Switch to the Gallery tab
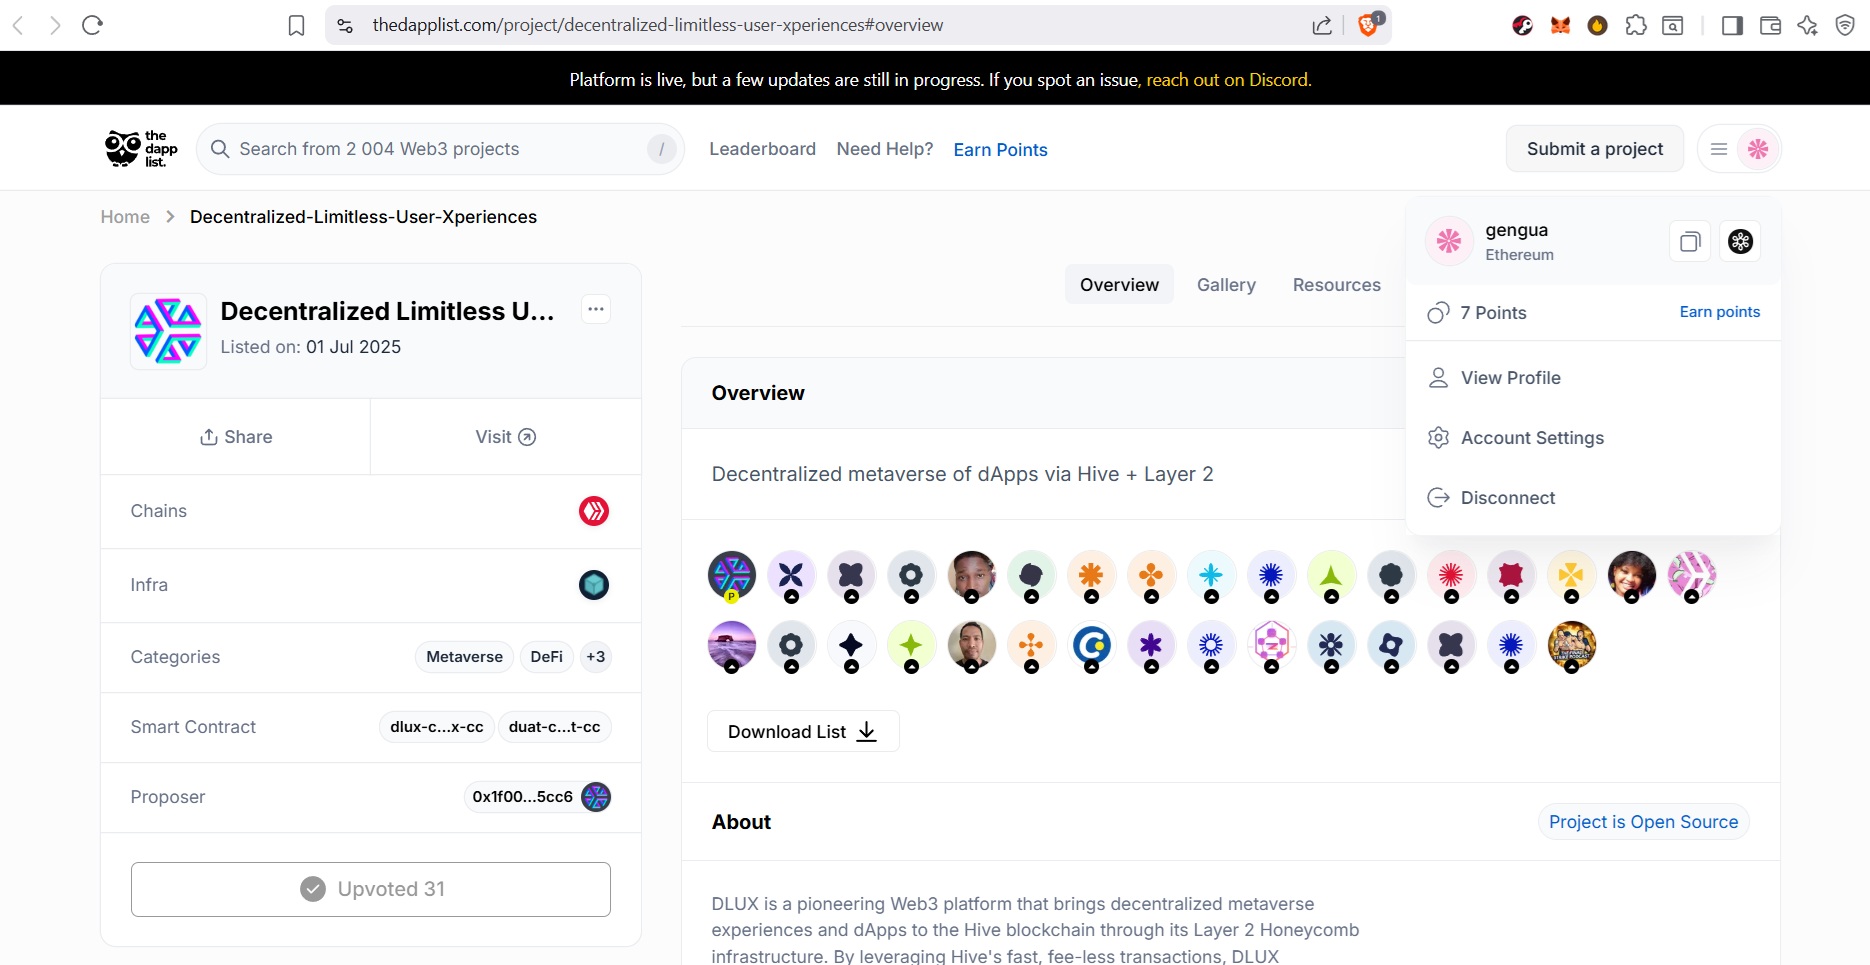The height and width of the screenshot is (965, 1870). pos(1226,285)
